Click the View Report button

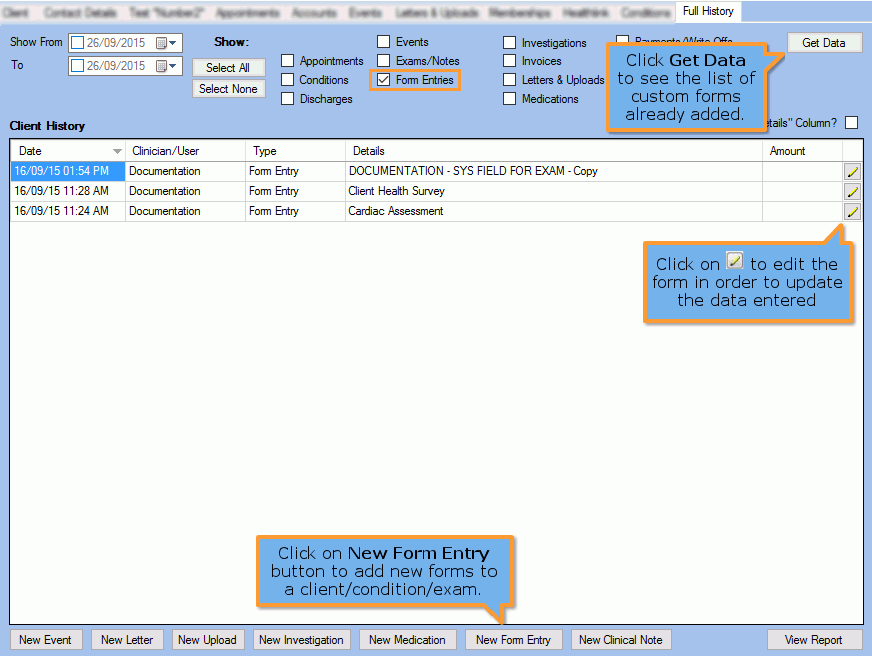coord(814,640)
